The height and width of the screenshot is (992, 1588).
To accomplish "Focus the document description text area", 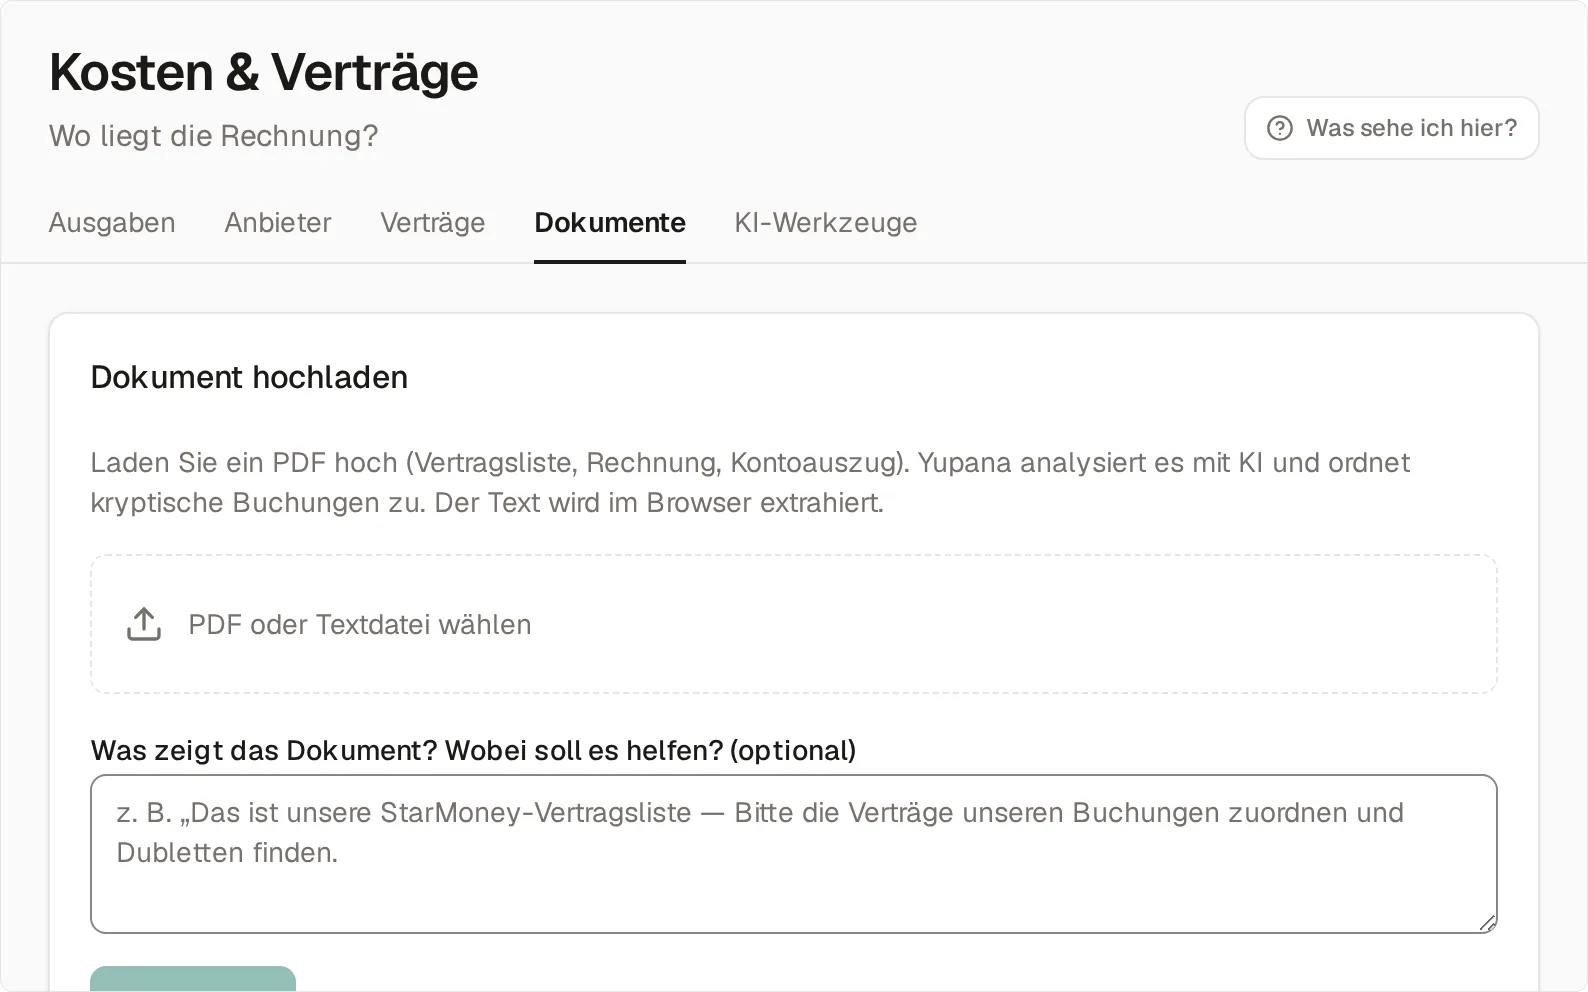I will (x=794, y=854).
